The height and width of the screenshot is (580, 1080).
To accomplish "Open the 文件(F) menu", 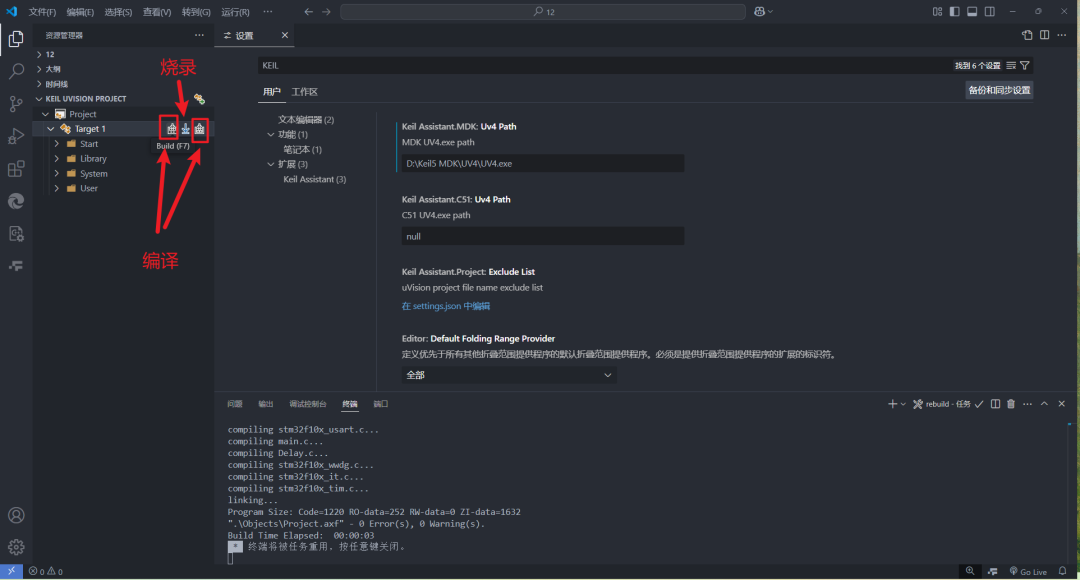I will click(x=42, y=12).
